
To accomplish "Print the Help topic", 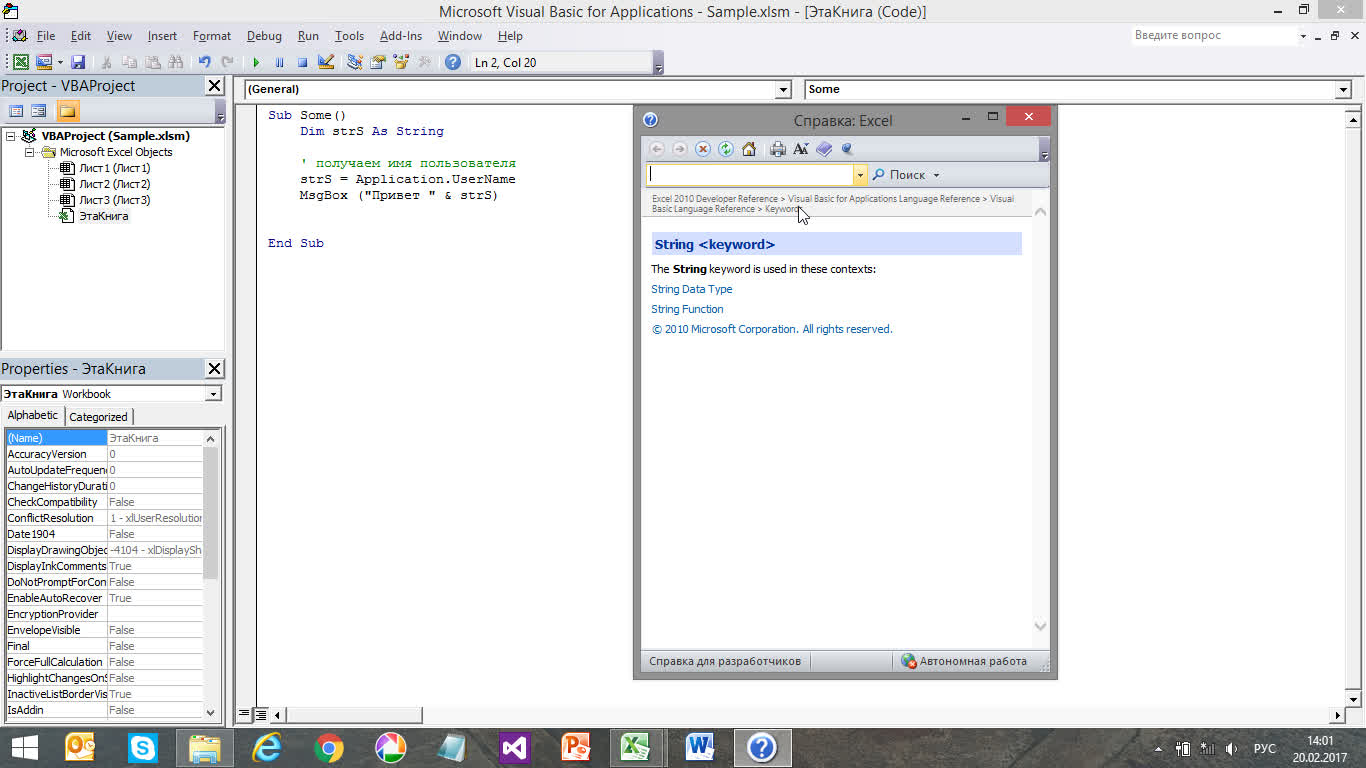I will point(778,149).
